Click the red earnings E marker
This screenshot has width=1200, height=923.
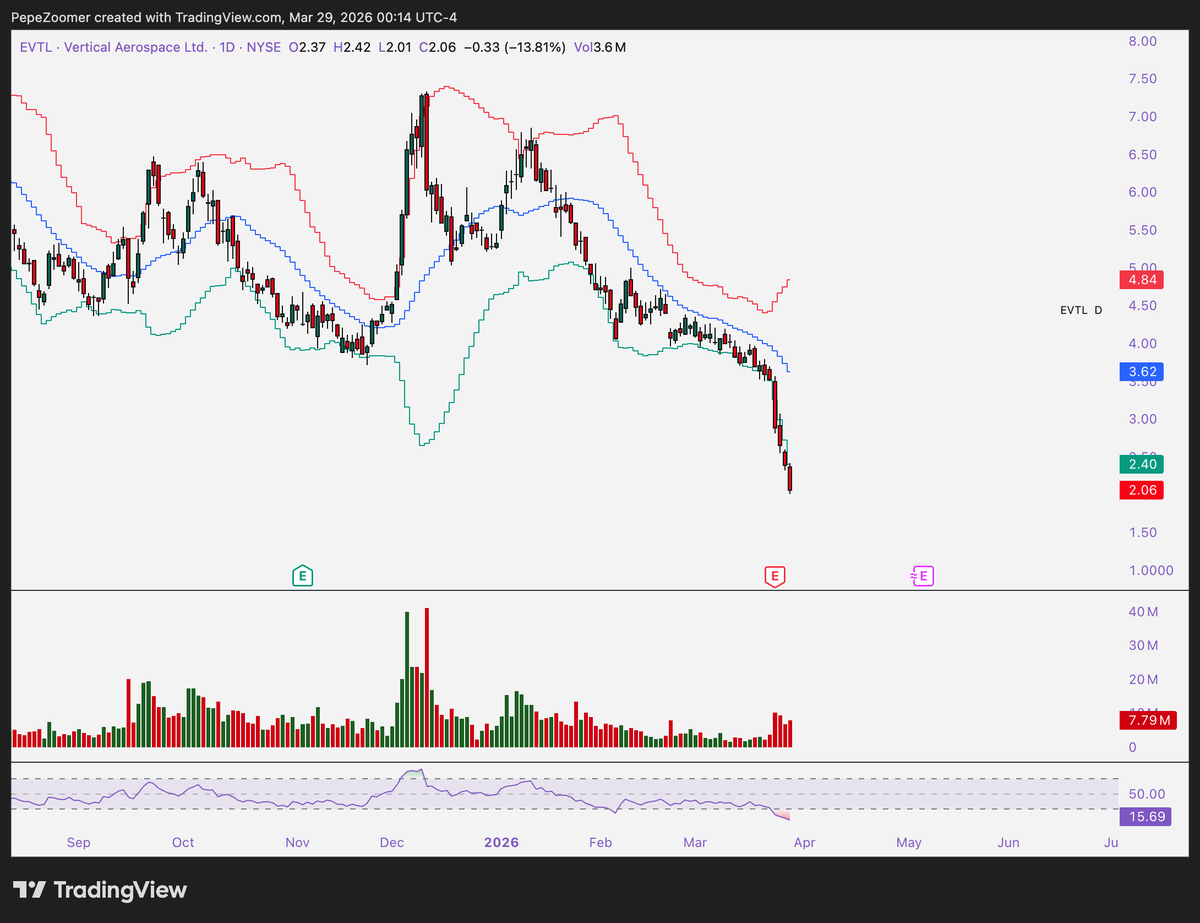point(773,575)
